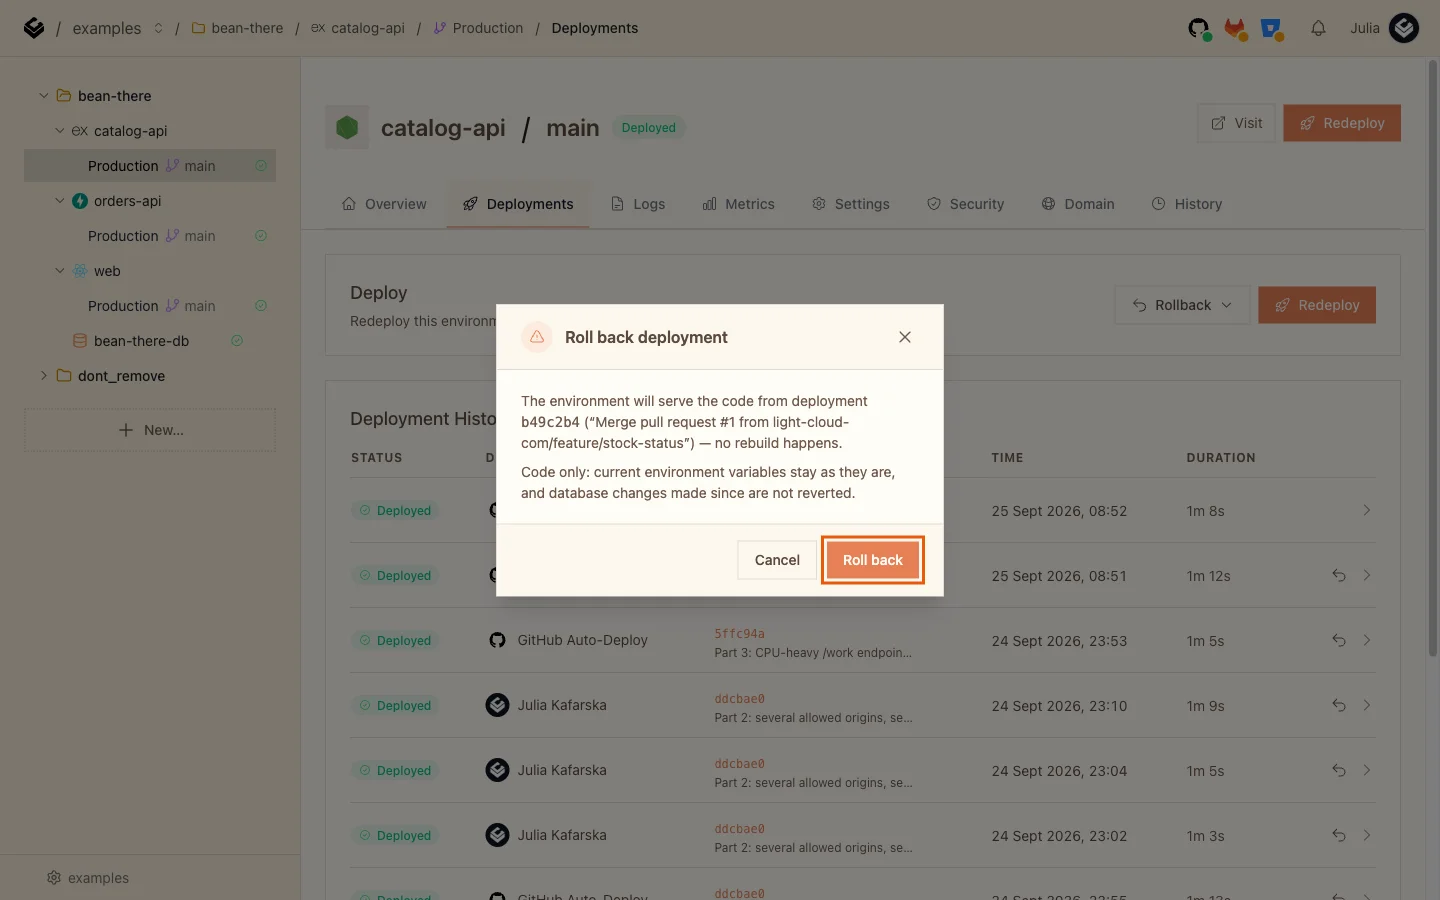
Task: Collapse the orders-api tree node
Action: [x=60, y=201]
